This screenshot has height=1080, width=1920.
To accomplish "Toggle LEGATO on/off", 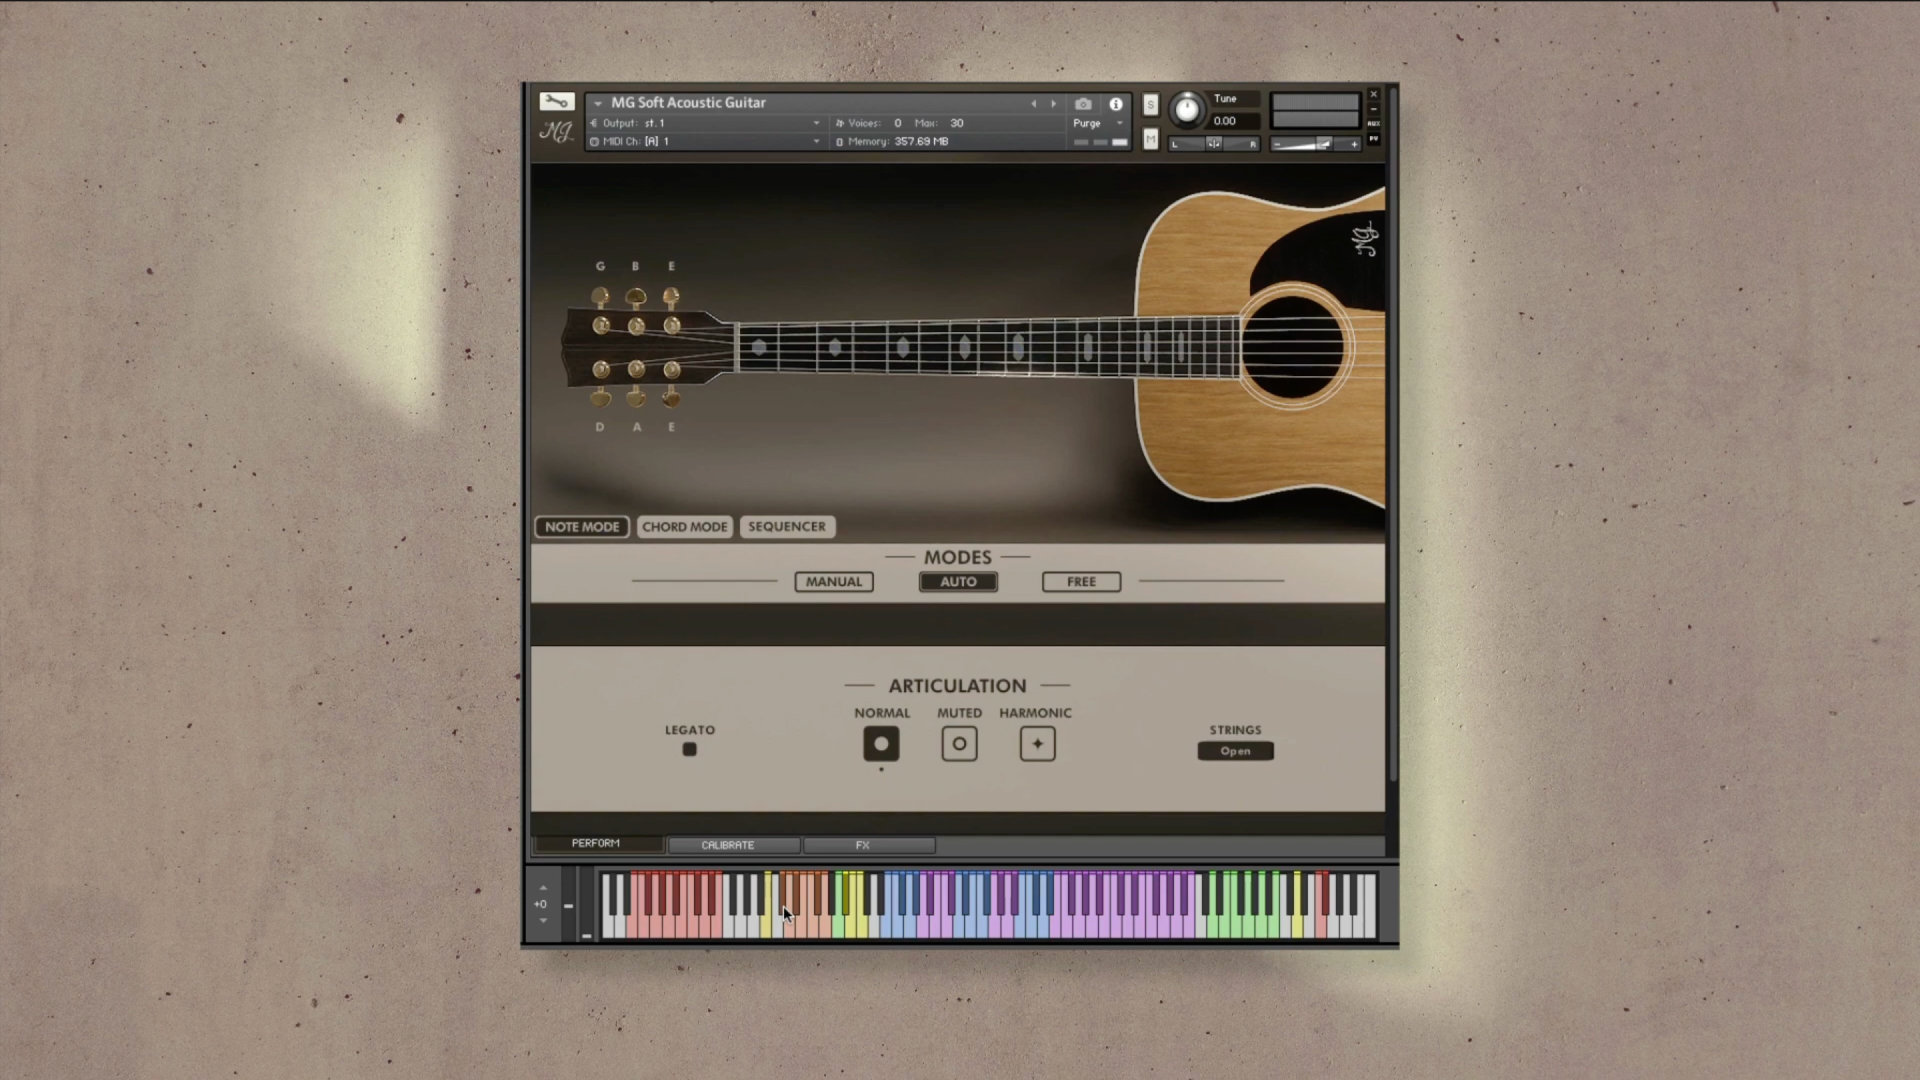I will click(x=690, y=748).
